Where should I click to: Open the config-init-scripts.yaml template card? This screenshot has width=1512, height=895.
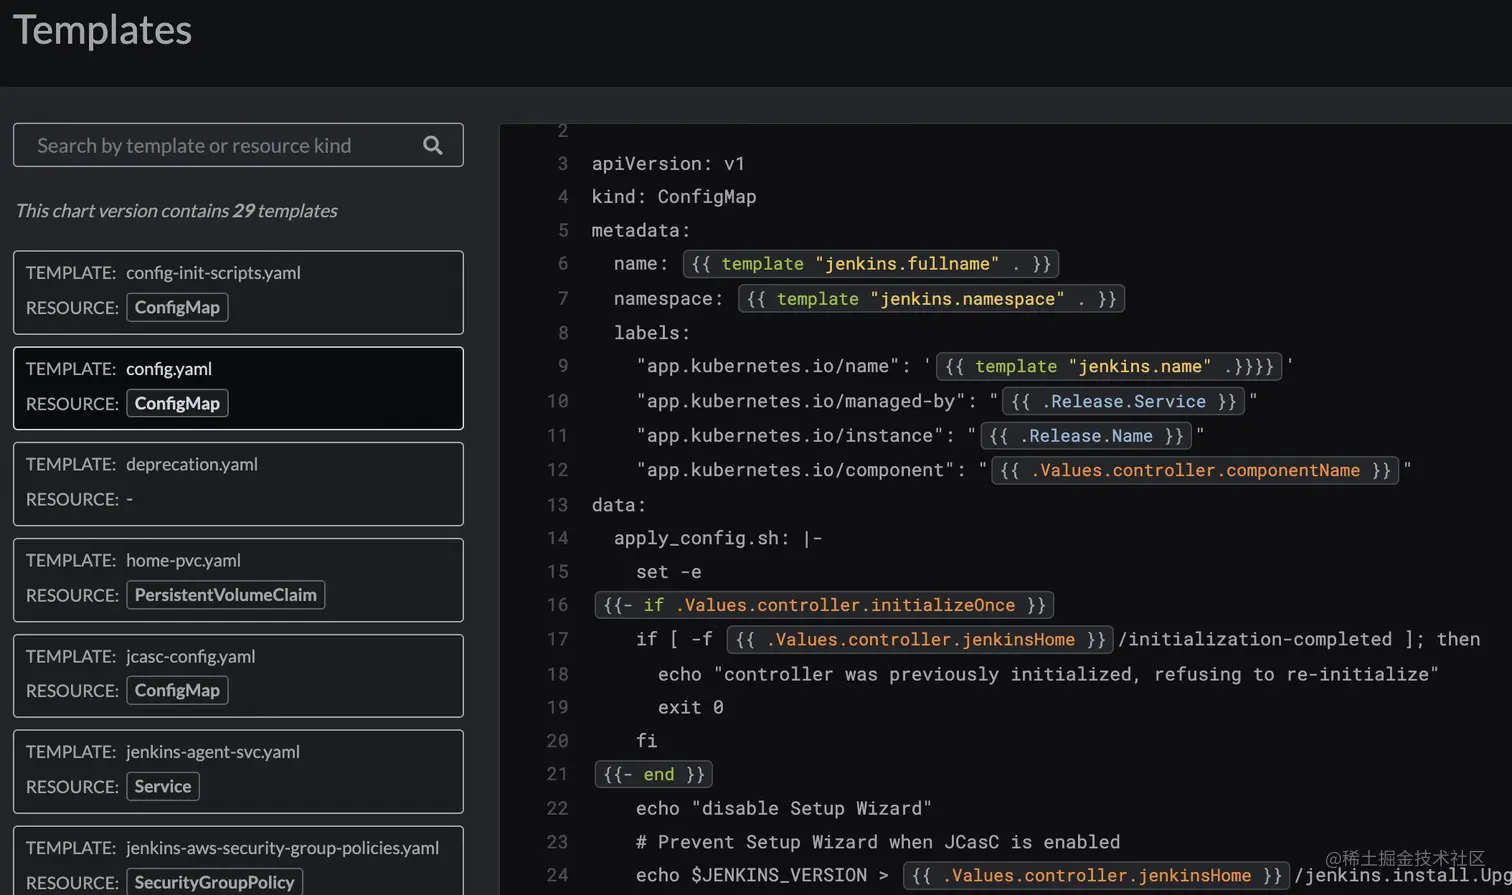point(238,291)
